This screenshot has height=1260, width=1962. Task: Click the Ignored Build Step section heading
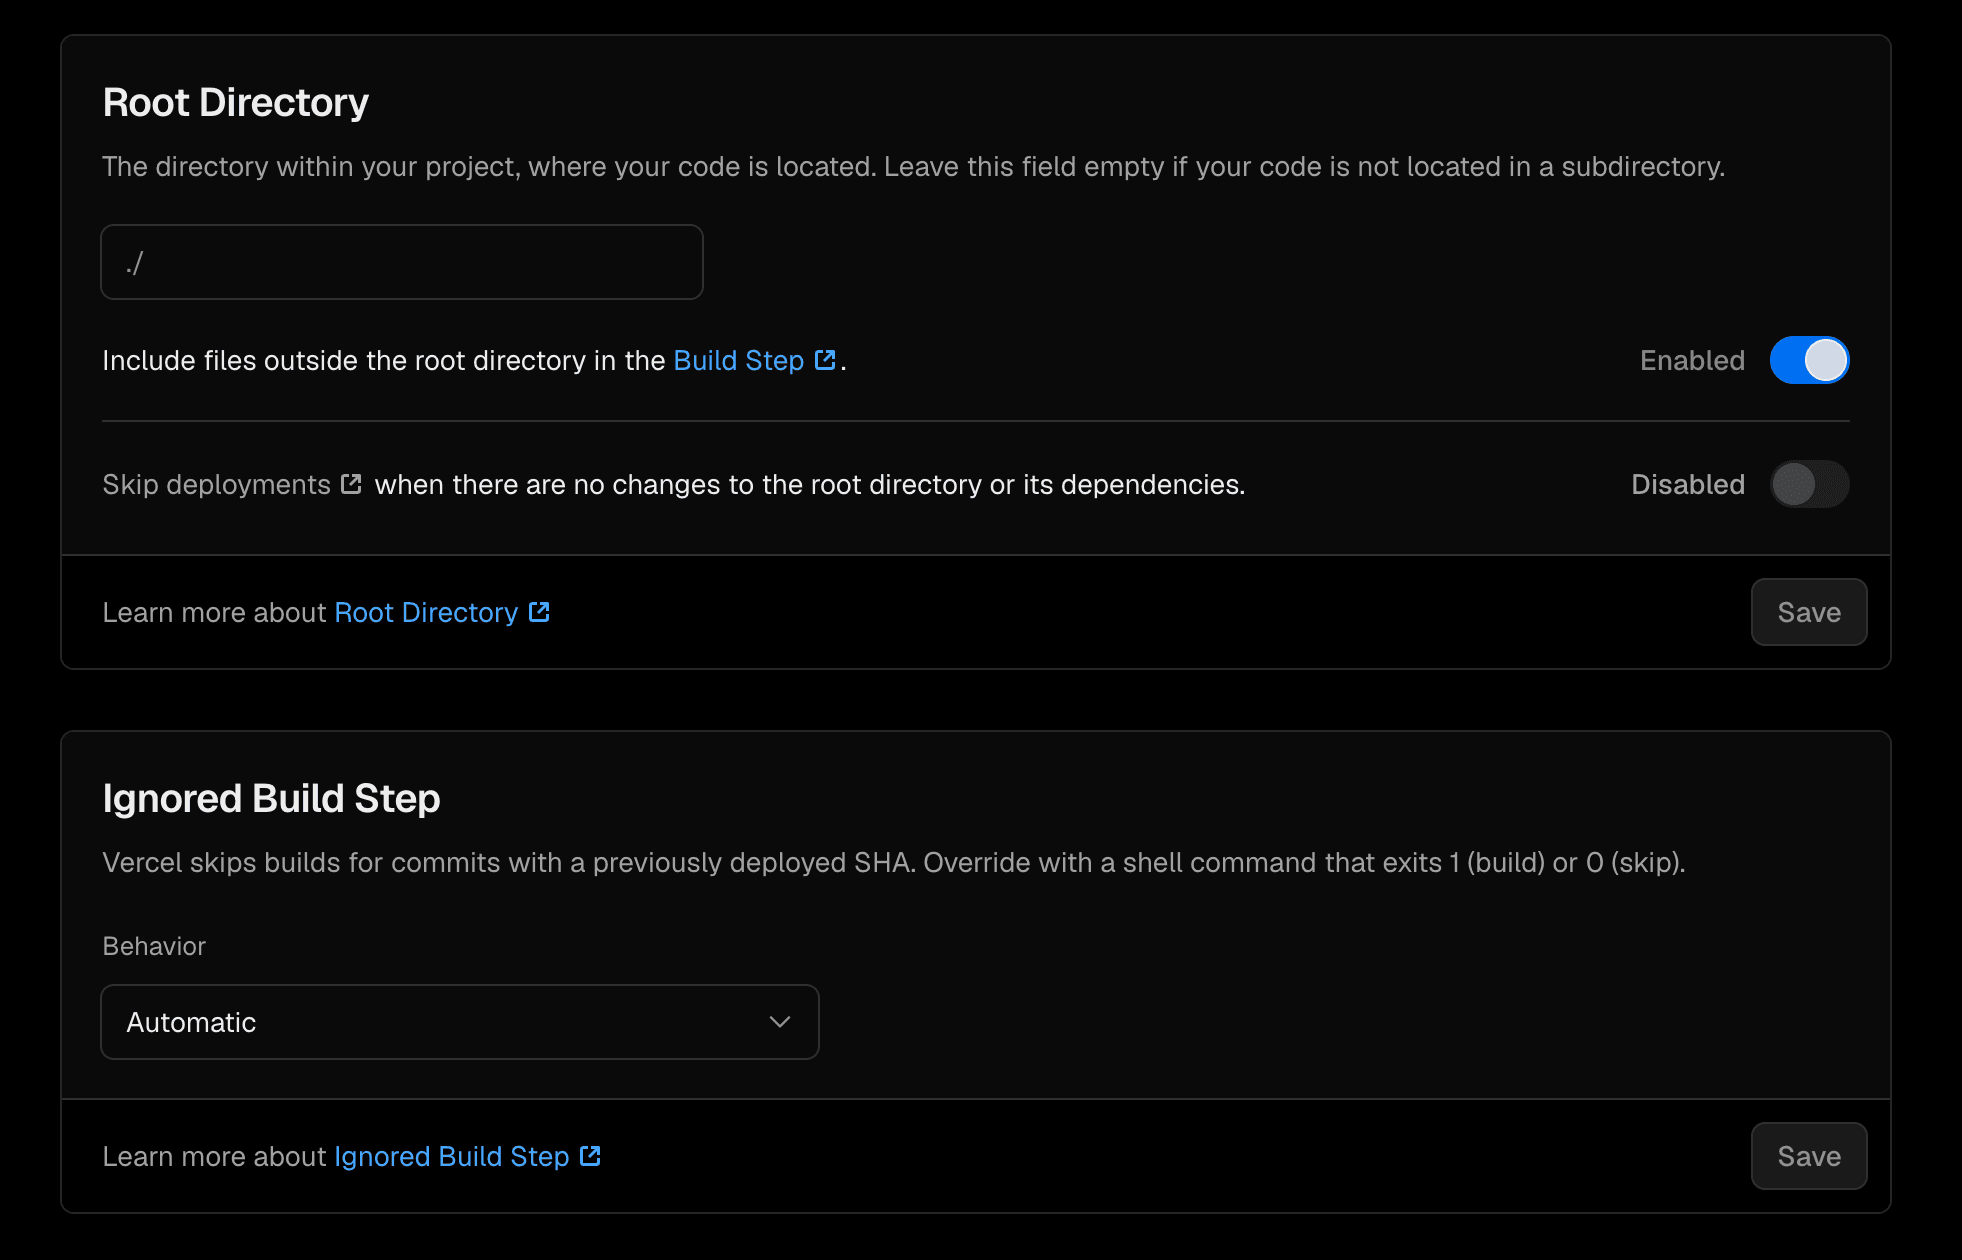click(x=271, y=799)
